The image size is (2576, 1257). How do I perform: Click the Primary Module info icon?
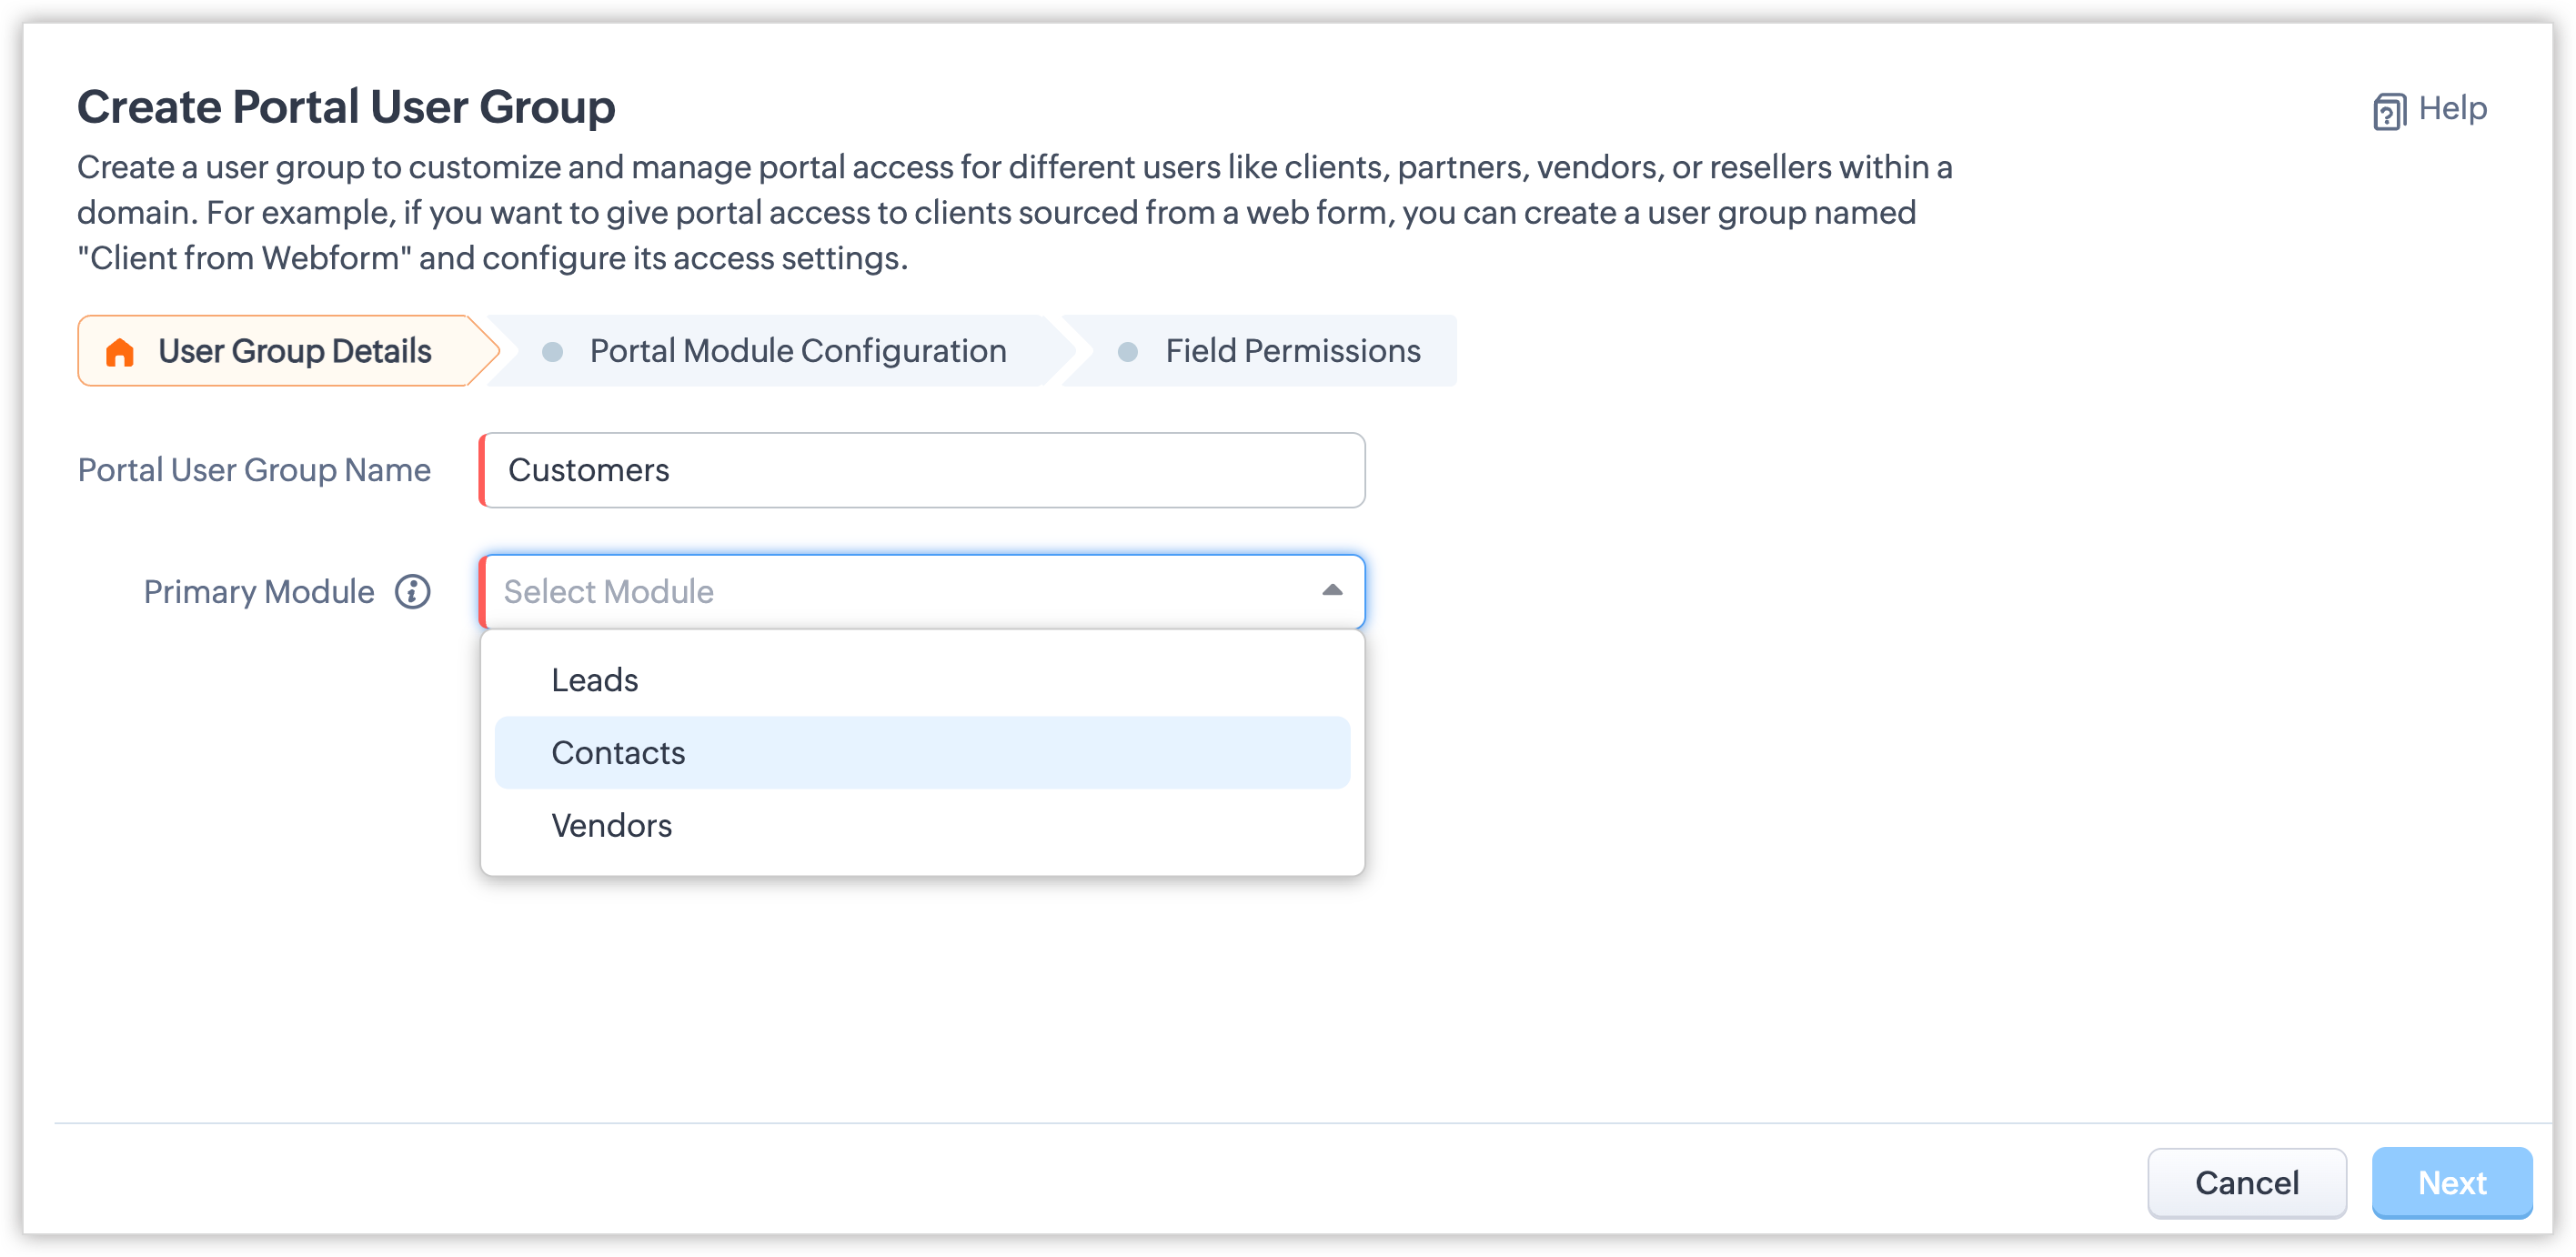click(412, 592)
